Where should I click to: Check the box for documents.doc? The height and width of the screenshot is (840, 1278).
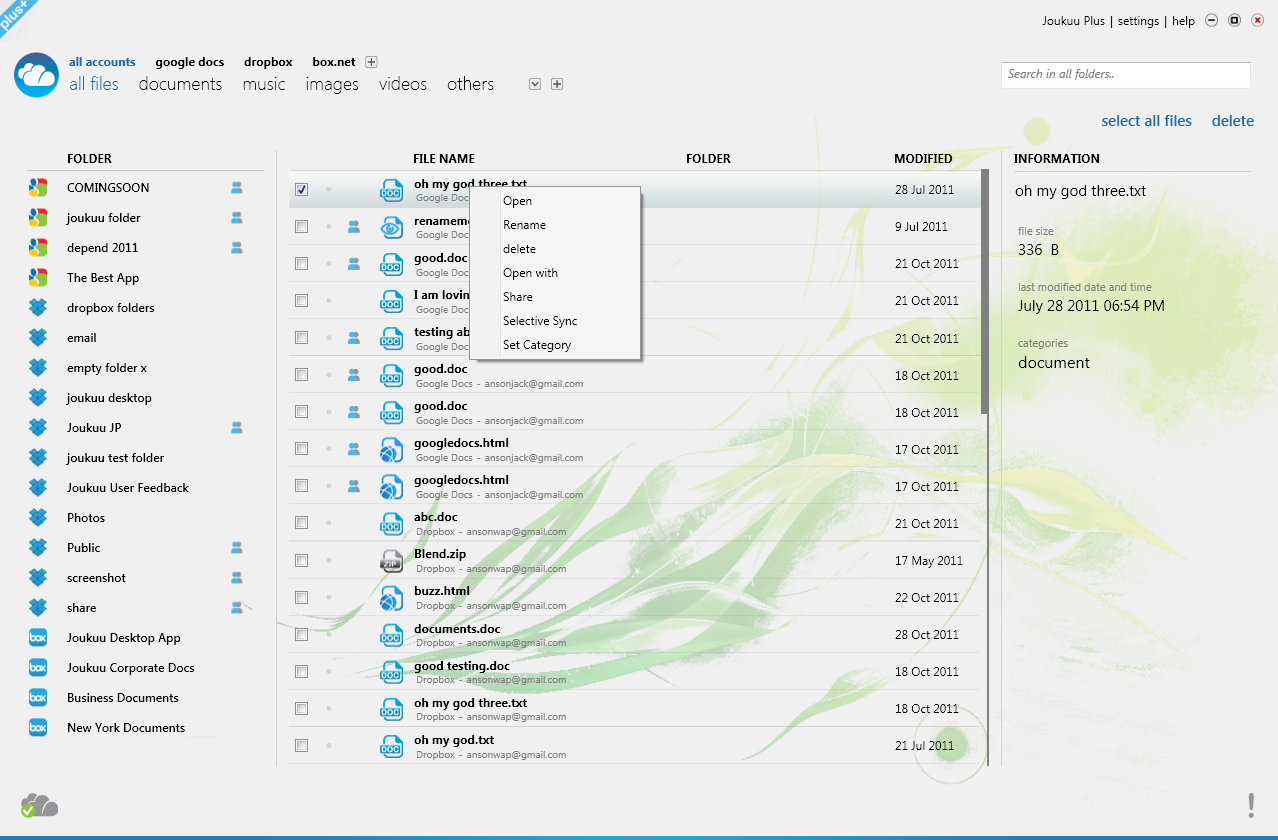point(302,634)
